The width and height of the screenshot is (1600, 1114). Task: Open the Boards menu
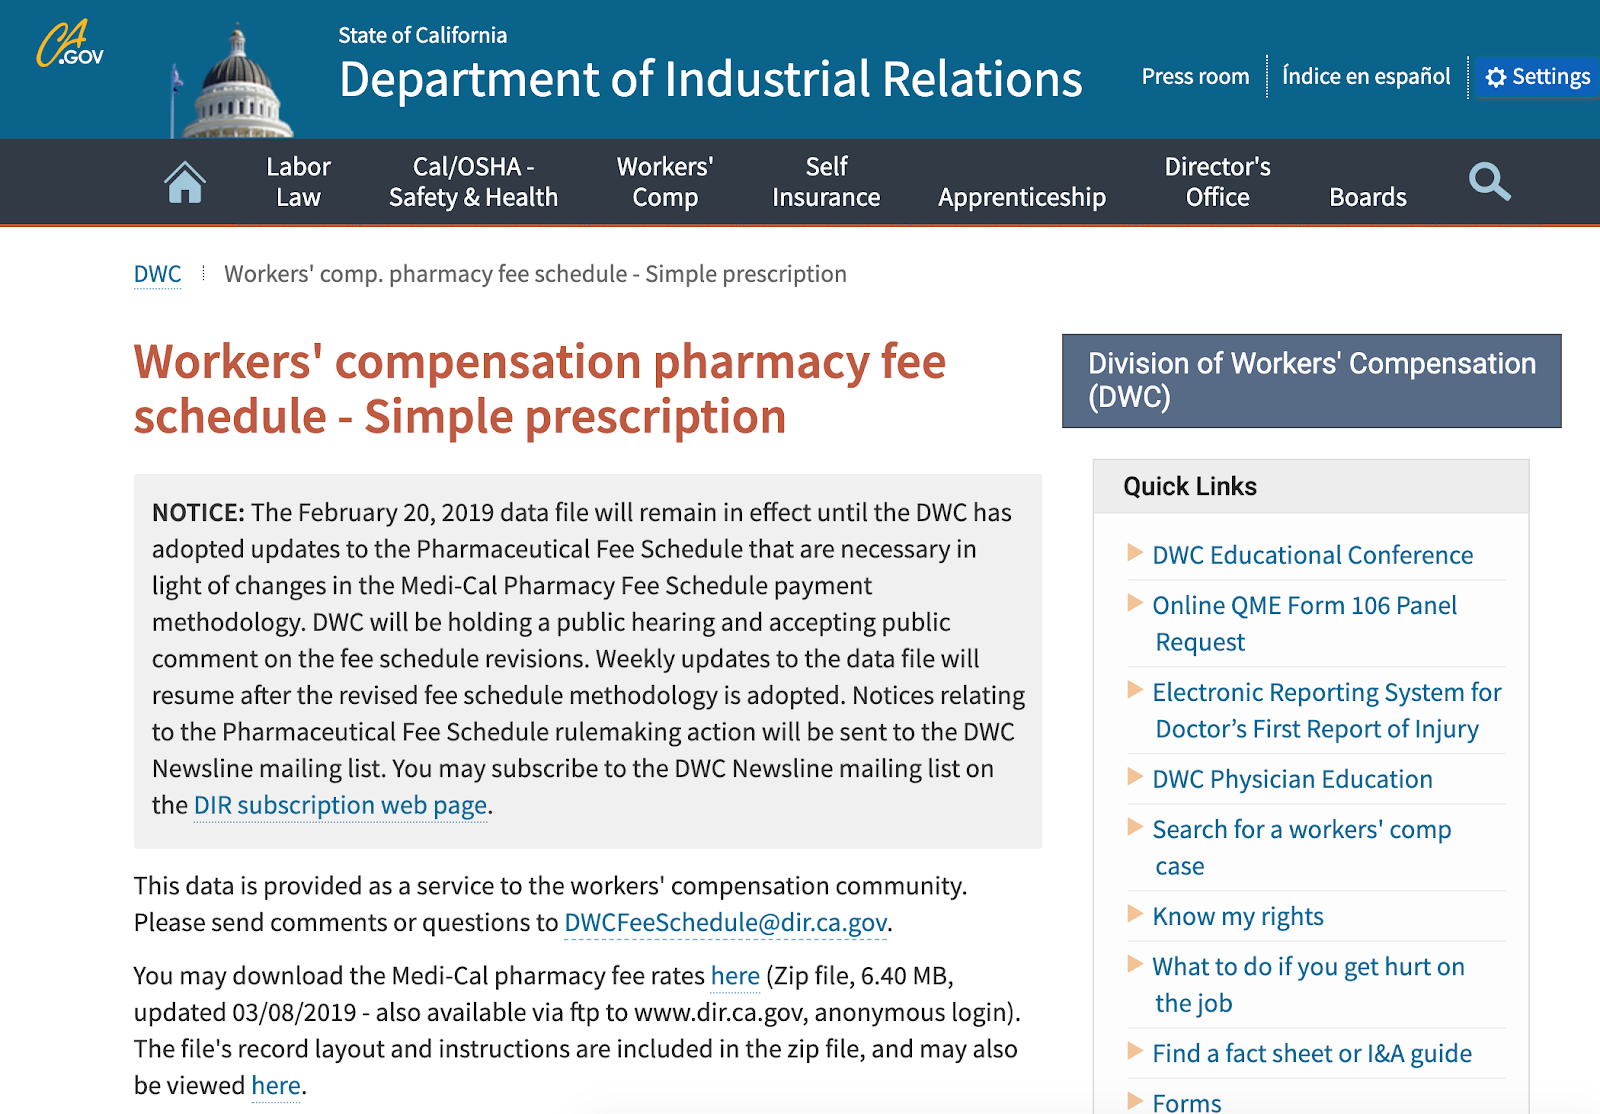tap(1368, 197)
